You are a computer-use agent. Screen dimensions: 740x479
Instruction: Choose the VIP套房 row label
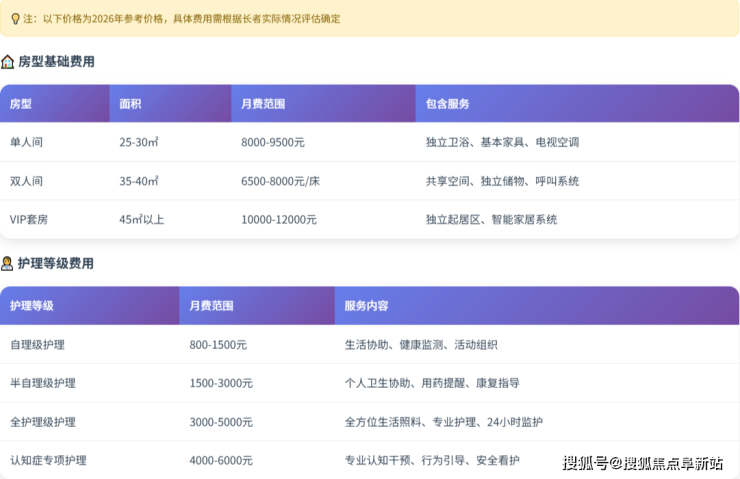point(32,219)
